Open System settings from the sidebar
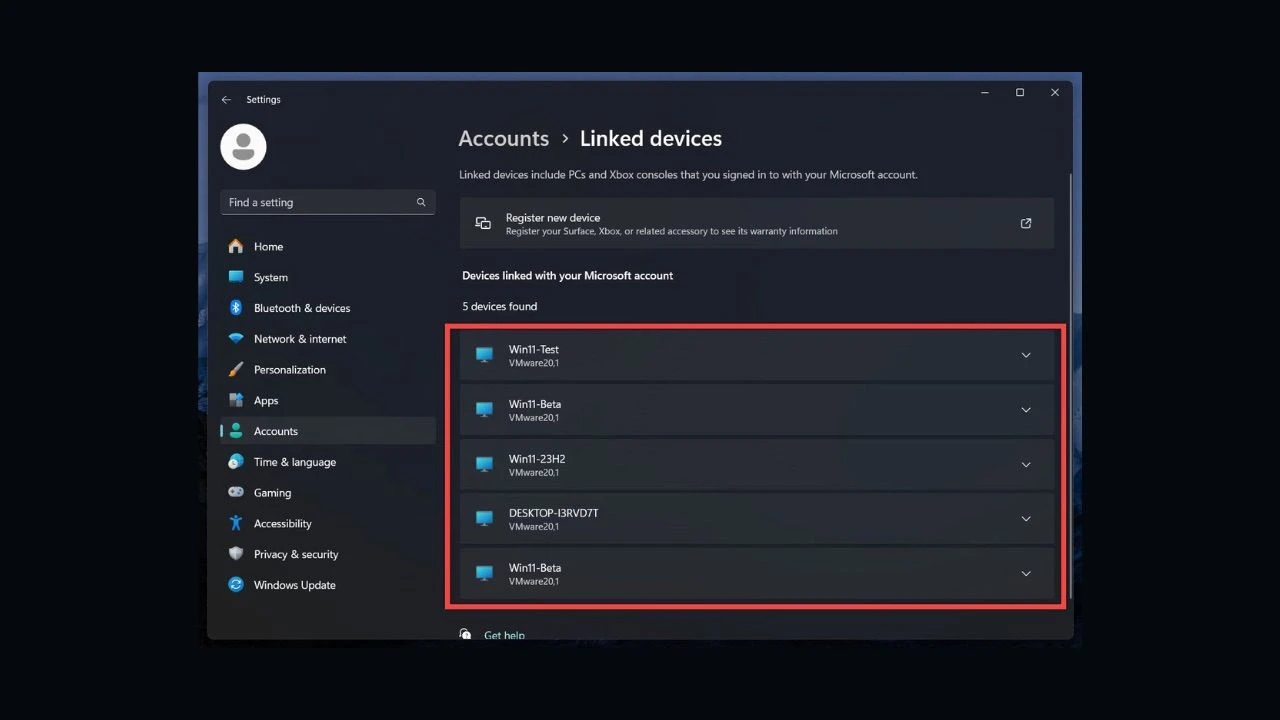The width and height of the screenshot is (1280, 720). click(236, 277)
